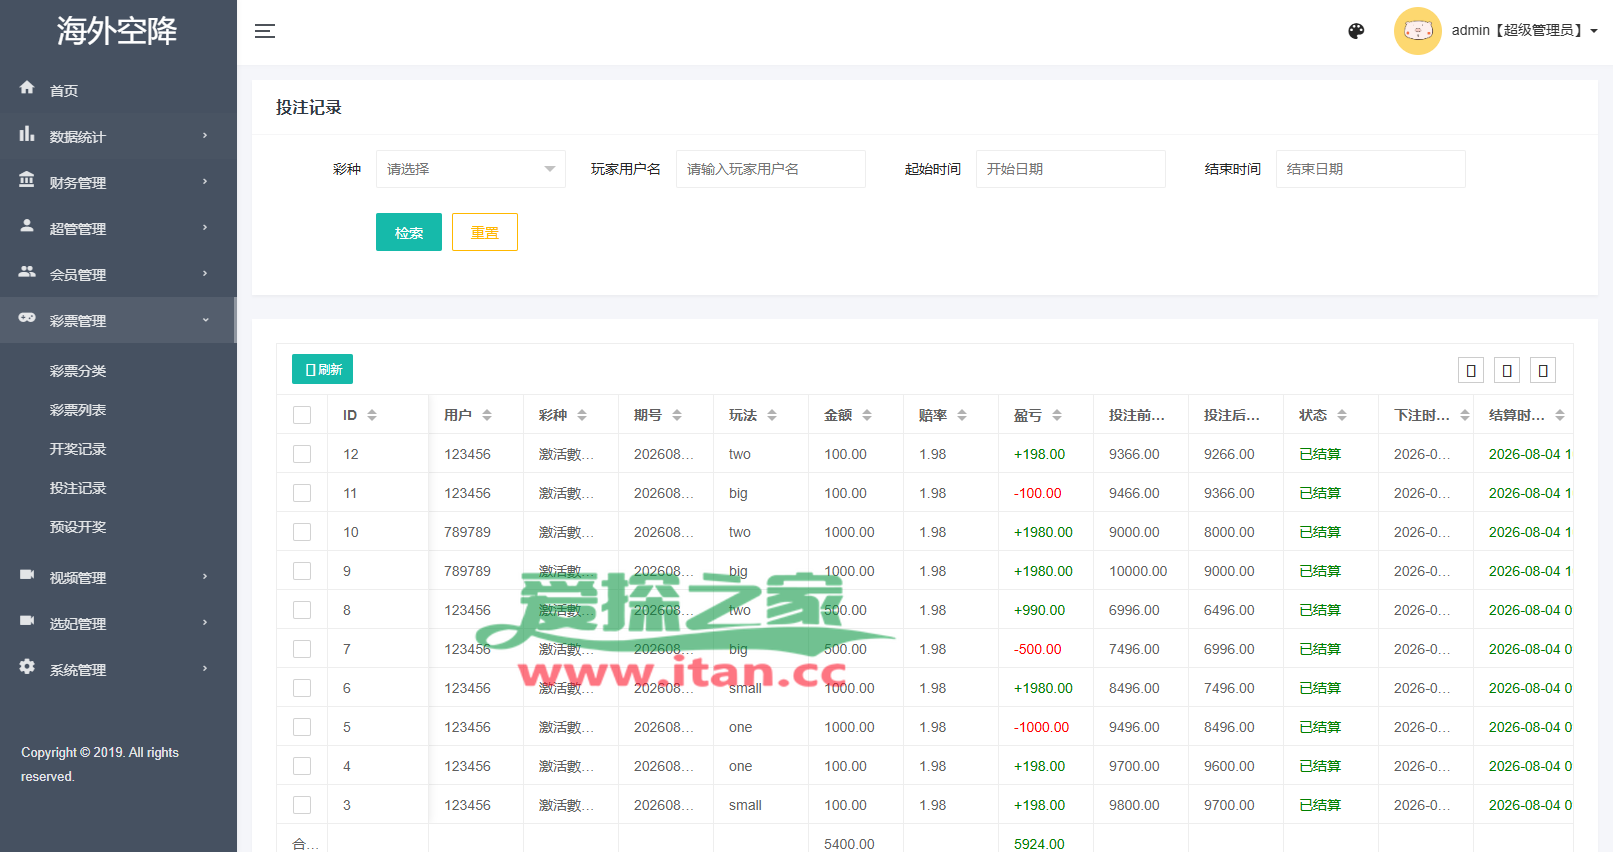
Task: Click the gamepad icon for 彩票管理
Action: tap(27, 318)
